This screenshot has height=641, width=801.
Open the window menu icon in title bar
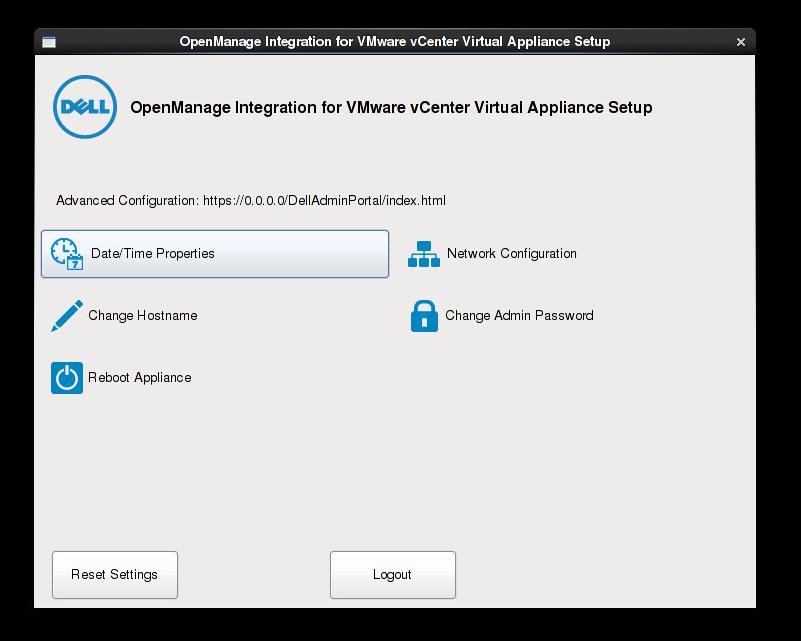pos(49,42)
